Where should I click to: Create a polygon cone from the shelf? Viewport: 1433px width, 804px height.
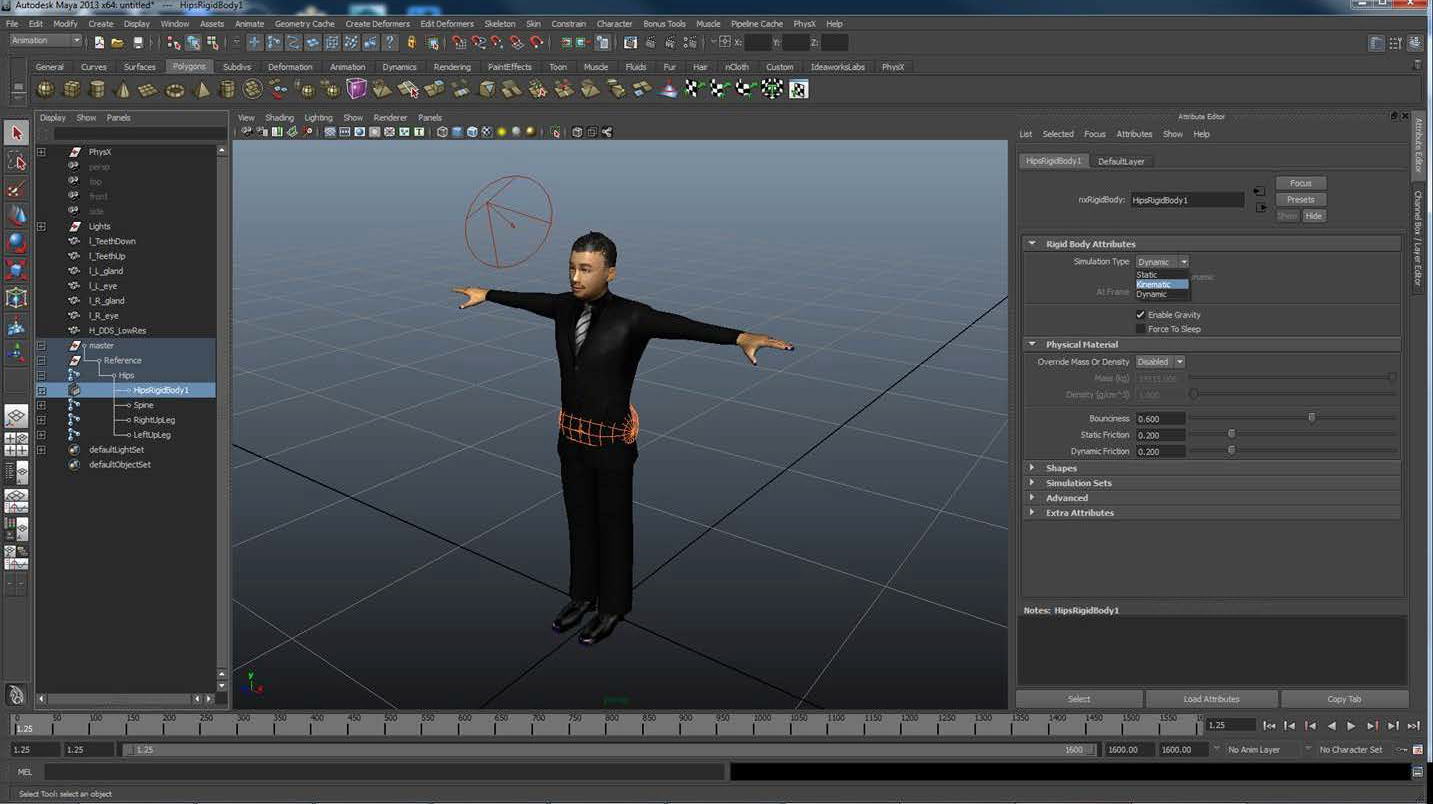click(x=123, y=89)
